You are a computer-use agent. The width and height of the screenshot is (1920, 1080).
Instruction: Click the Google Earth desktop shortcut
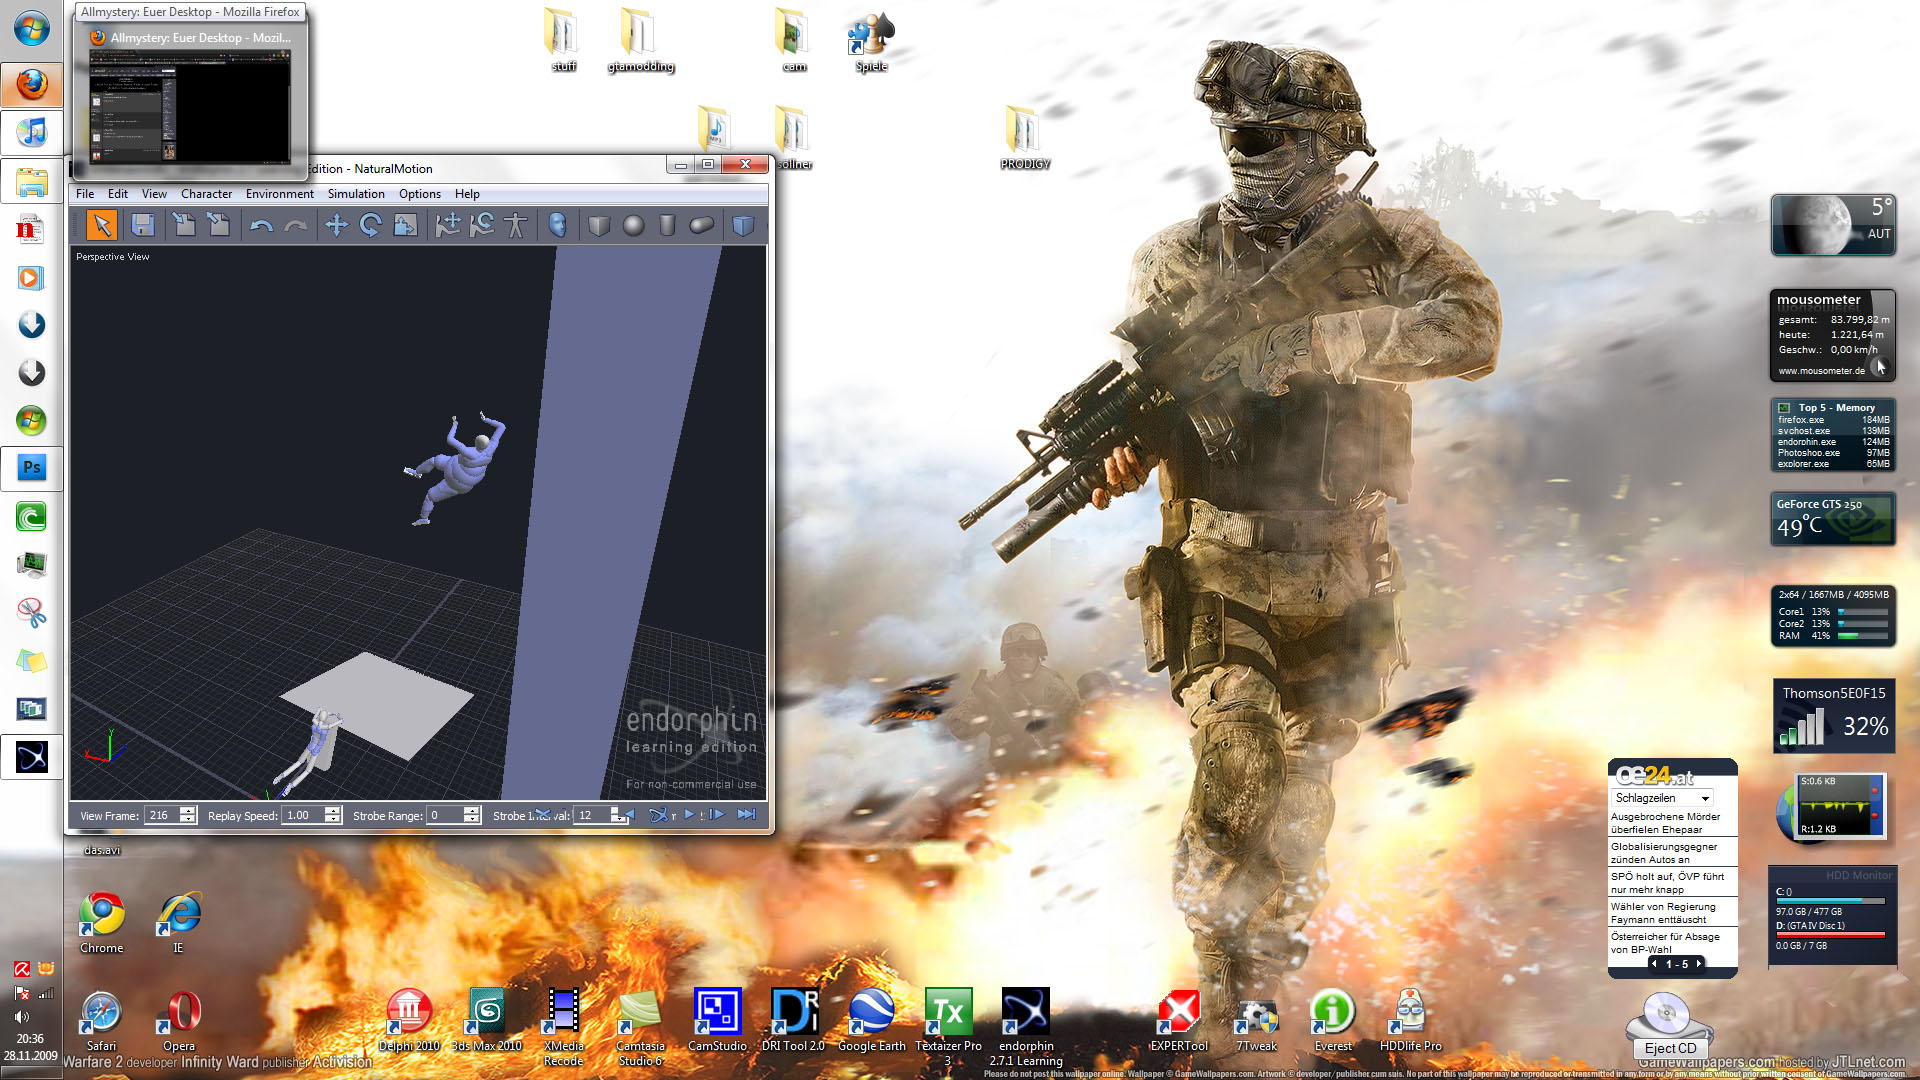872,1020
